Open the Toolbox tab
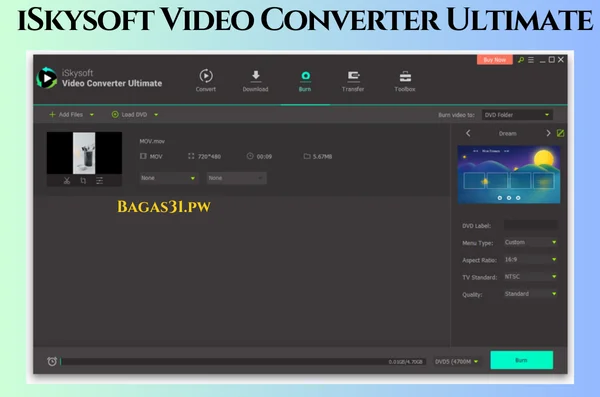 click(x=405, y=81)
